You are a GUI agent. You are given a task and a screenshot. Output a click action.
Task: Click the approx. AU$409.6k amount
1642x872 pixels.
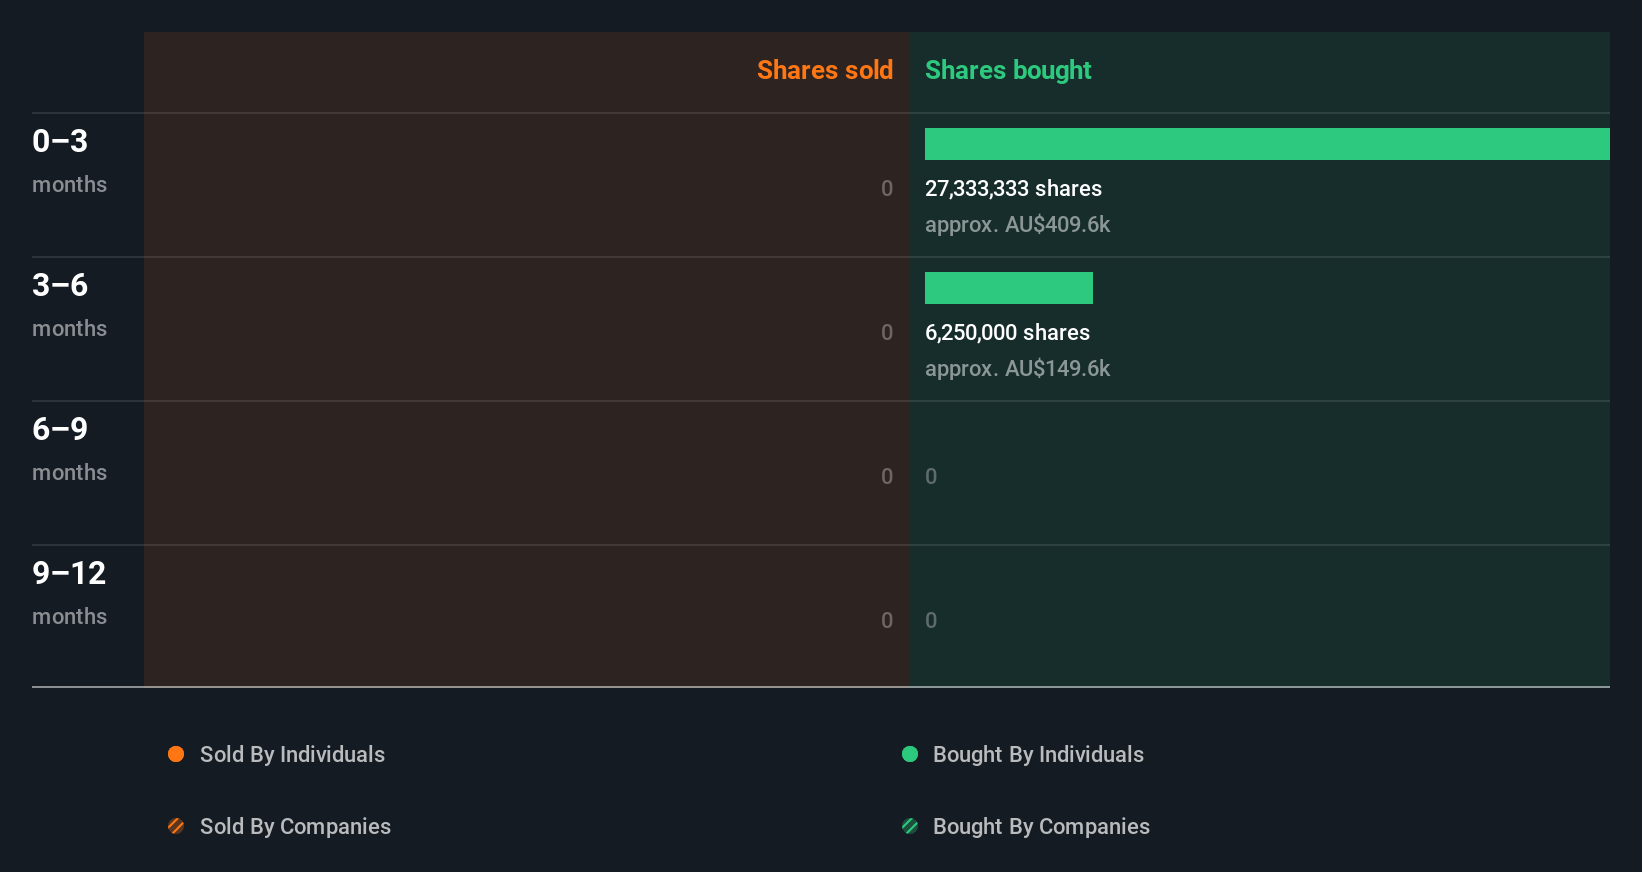coord(1017,224)
